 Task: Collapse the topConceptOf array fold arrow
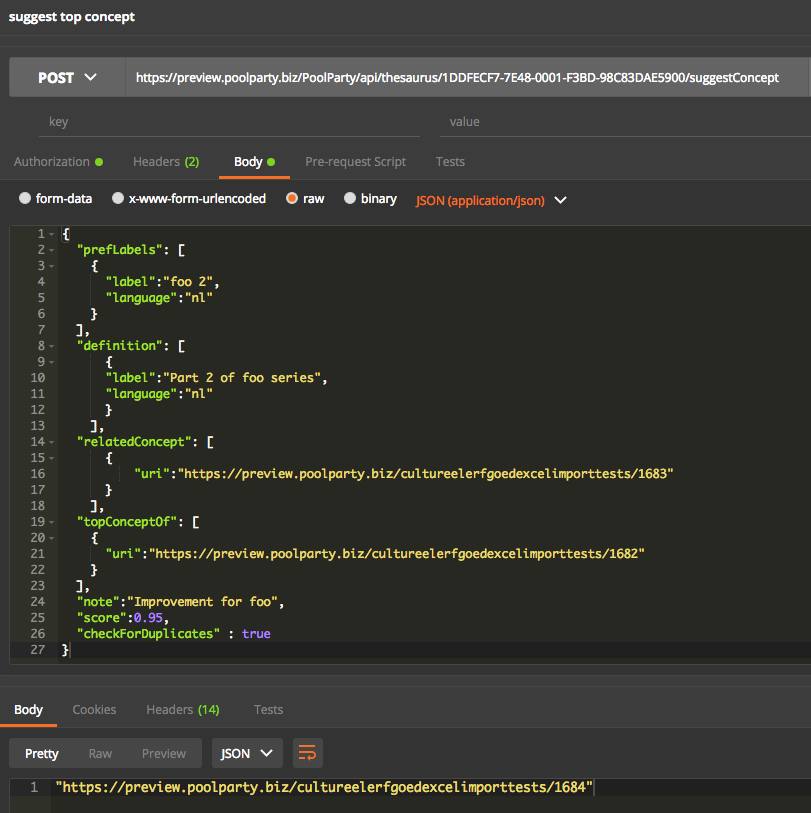click(x=51, y=522)
